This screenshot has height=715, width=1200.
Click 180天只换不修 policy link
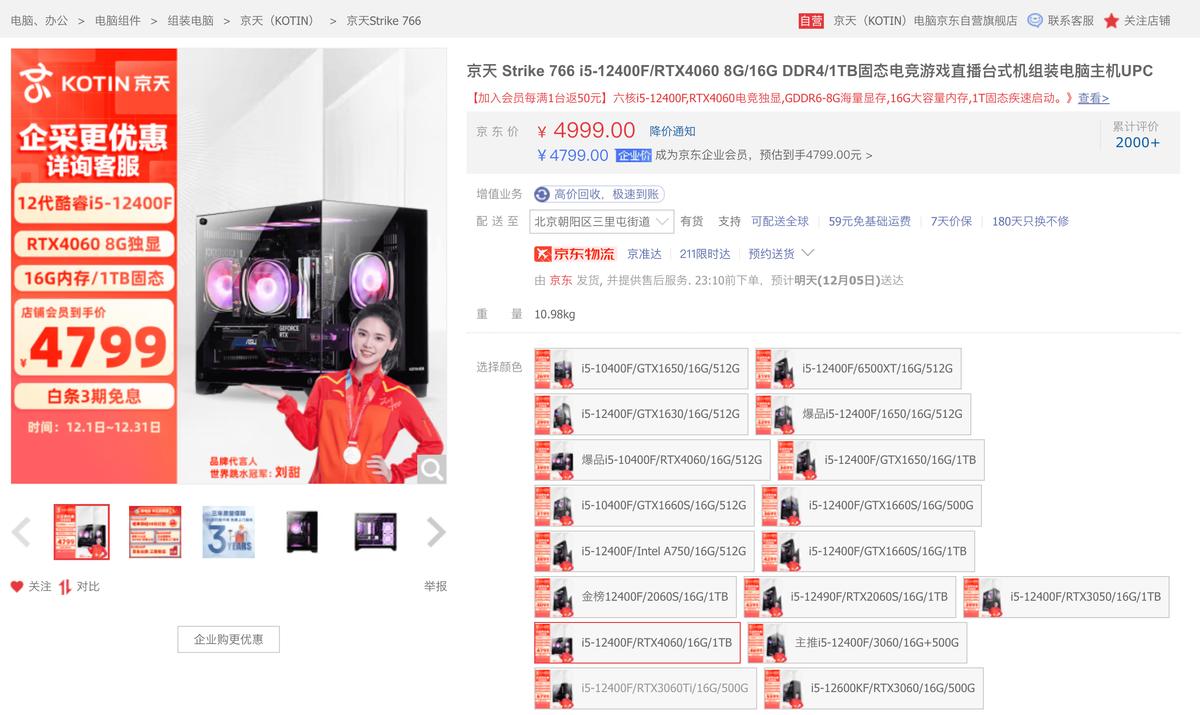[1030, 221]
